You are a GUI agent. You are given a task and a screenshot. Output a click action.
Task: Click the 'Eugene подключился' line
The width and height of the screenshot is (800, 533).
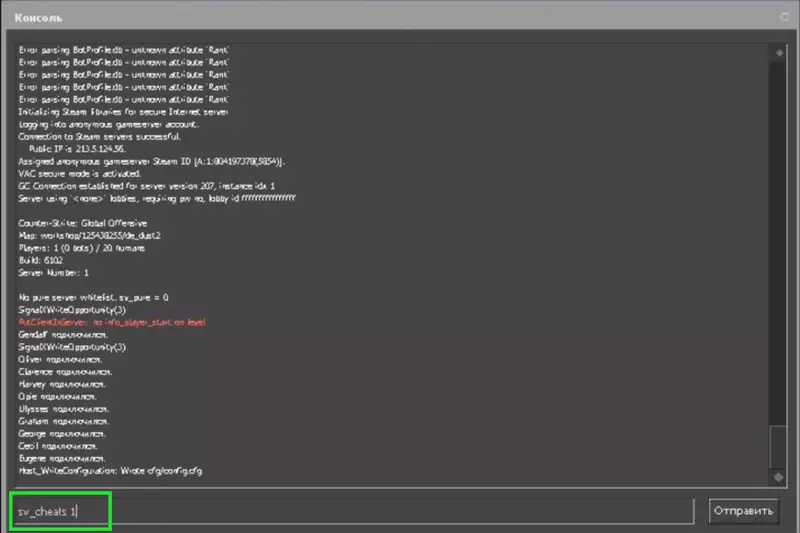(62, 459)
